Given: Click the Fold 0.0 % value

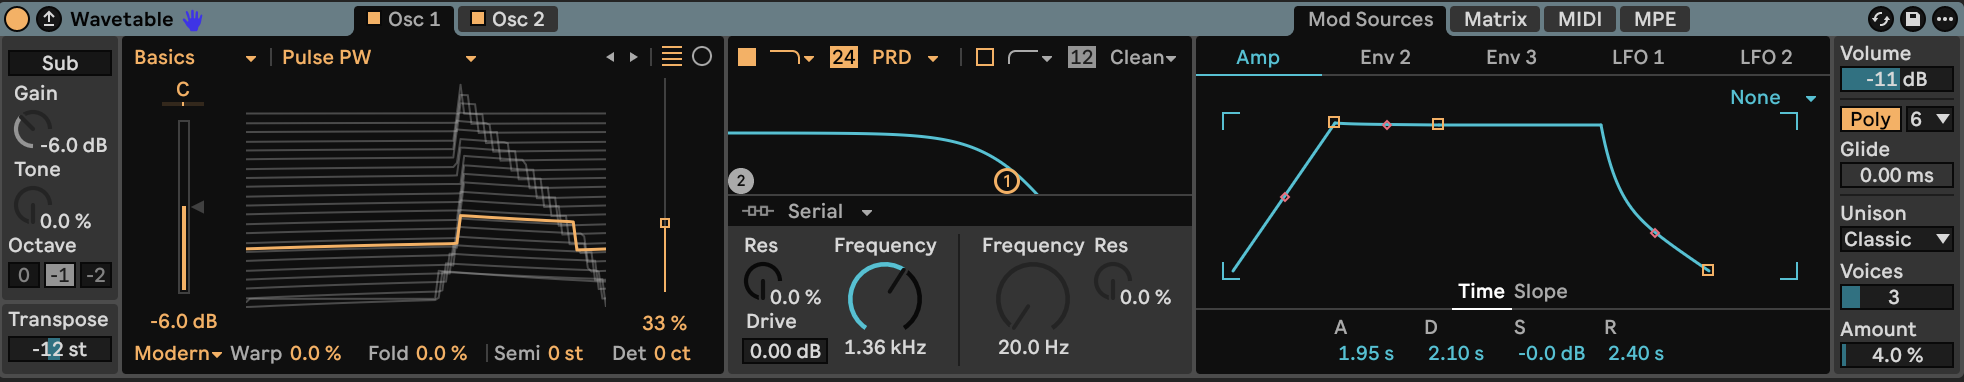Looking at the screenshot, I should click(x=441, y=353).
